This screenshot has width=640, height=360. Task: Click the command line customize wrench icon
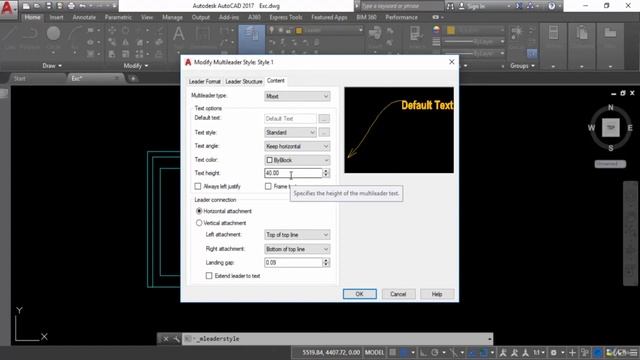click(176, 339)
